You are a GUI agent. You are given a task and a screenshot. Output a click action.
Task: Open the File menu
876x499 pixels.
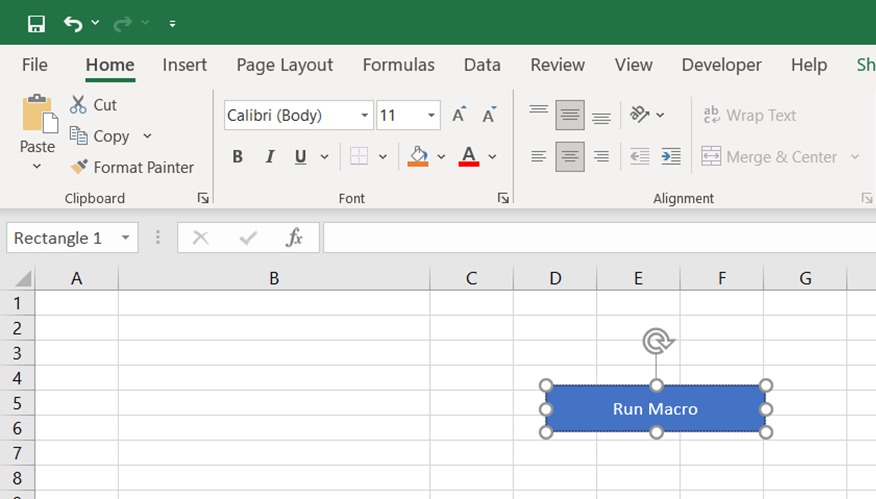35,65
